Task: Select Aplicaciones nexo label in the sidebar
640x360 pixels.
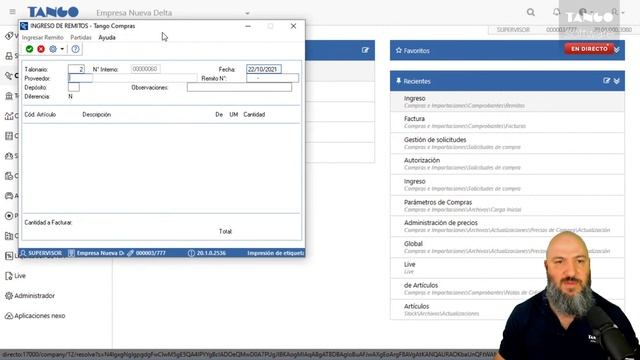Action: click(40, 316)
